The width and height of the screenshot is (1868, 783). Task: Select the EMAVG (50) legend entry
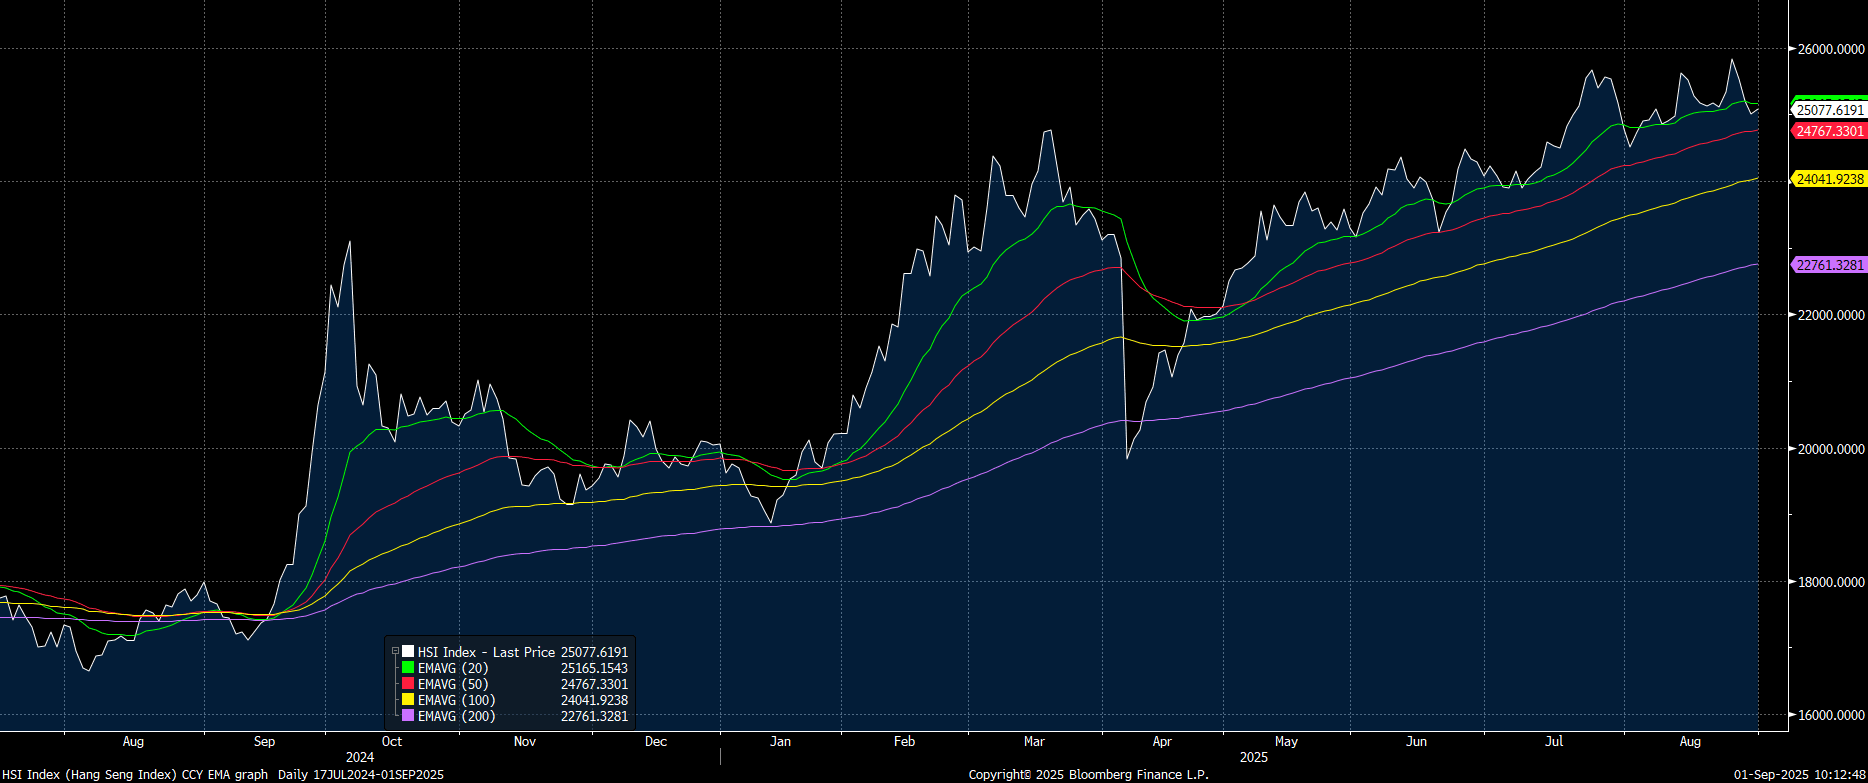pos(453,684)
